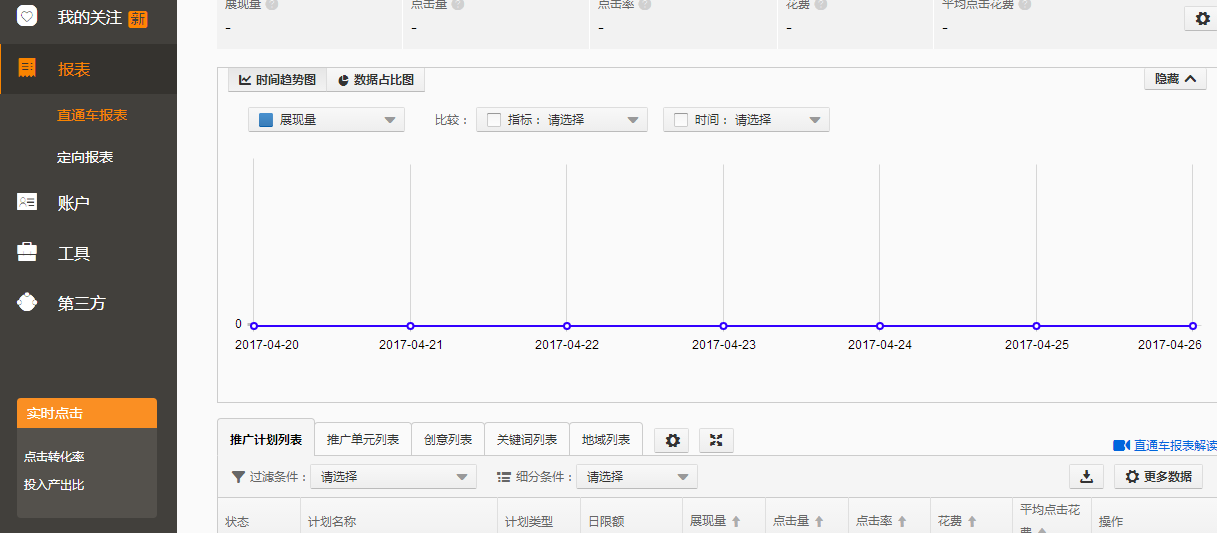Click help icon next to 展现量 summary

click(x=272, y=4)
